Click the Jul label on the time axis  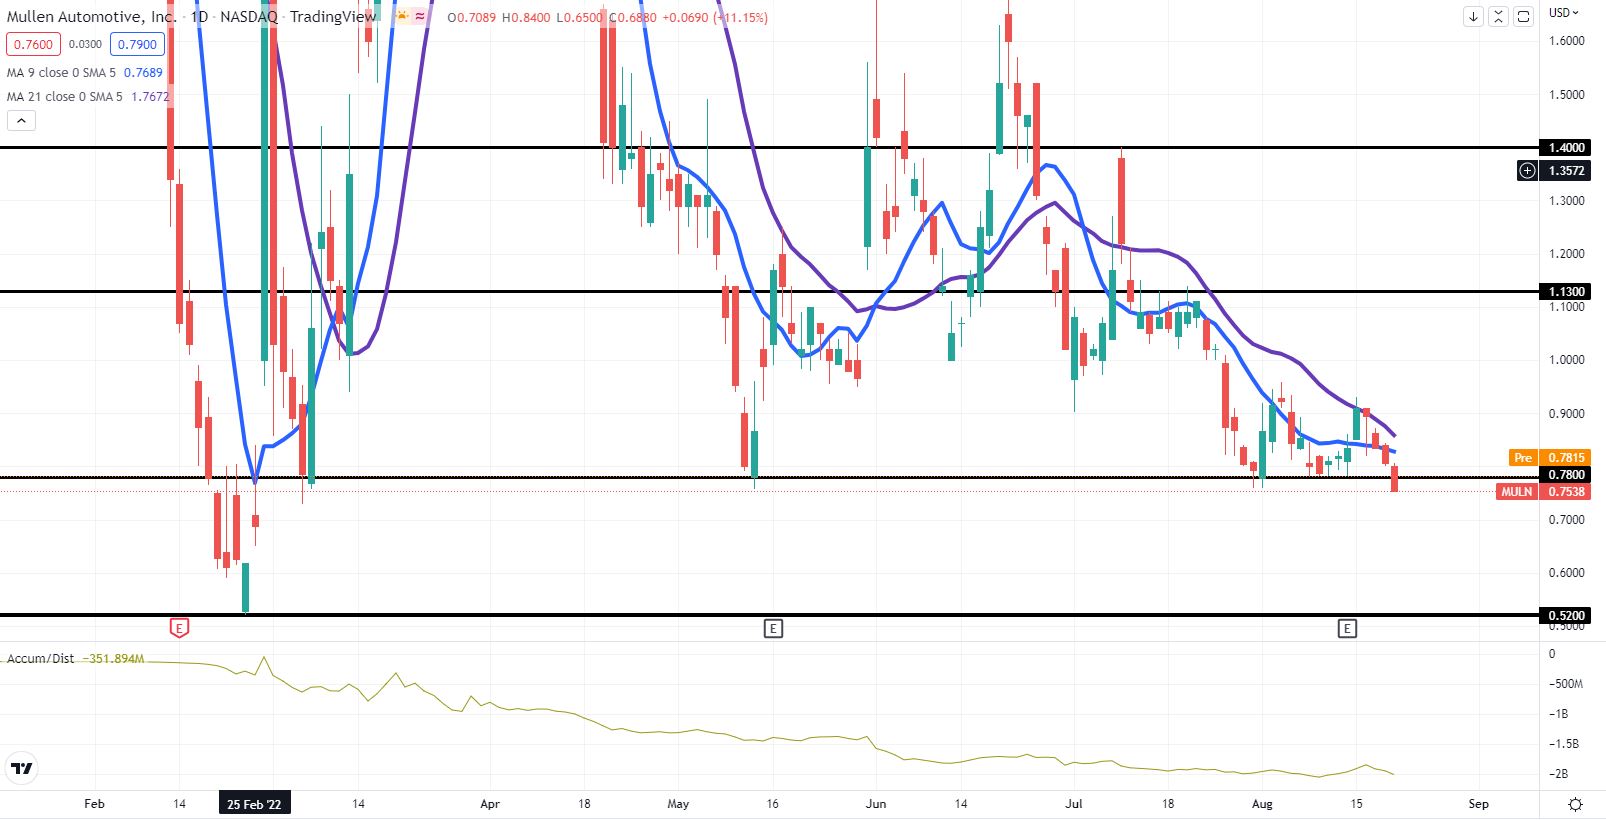[x=1074, y=804]
